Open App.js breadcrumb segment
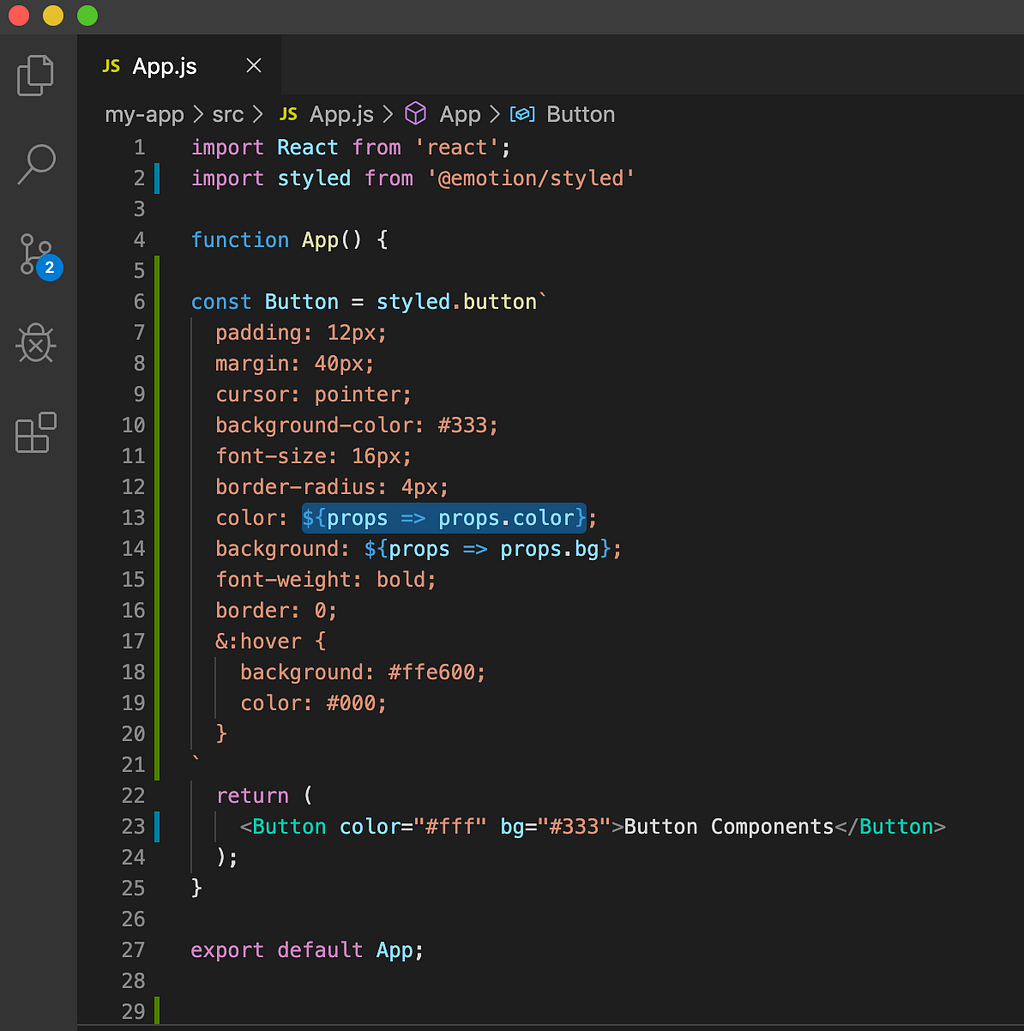This screenshot has width=1024, height=1031. click(x=341, y=114)
